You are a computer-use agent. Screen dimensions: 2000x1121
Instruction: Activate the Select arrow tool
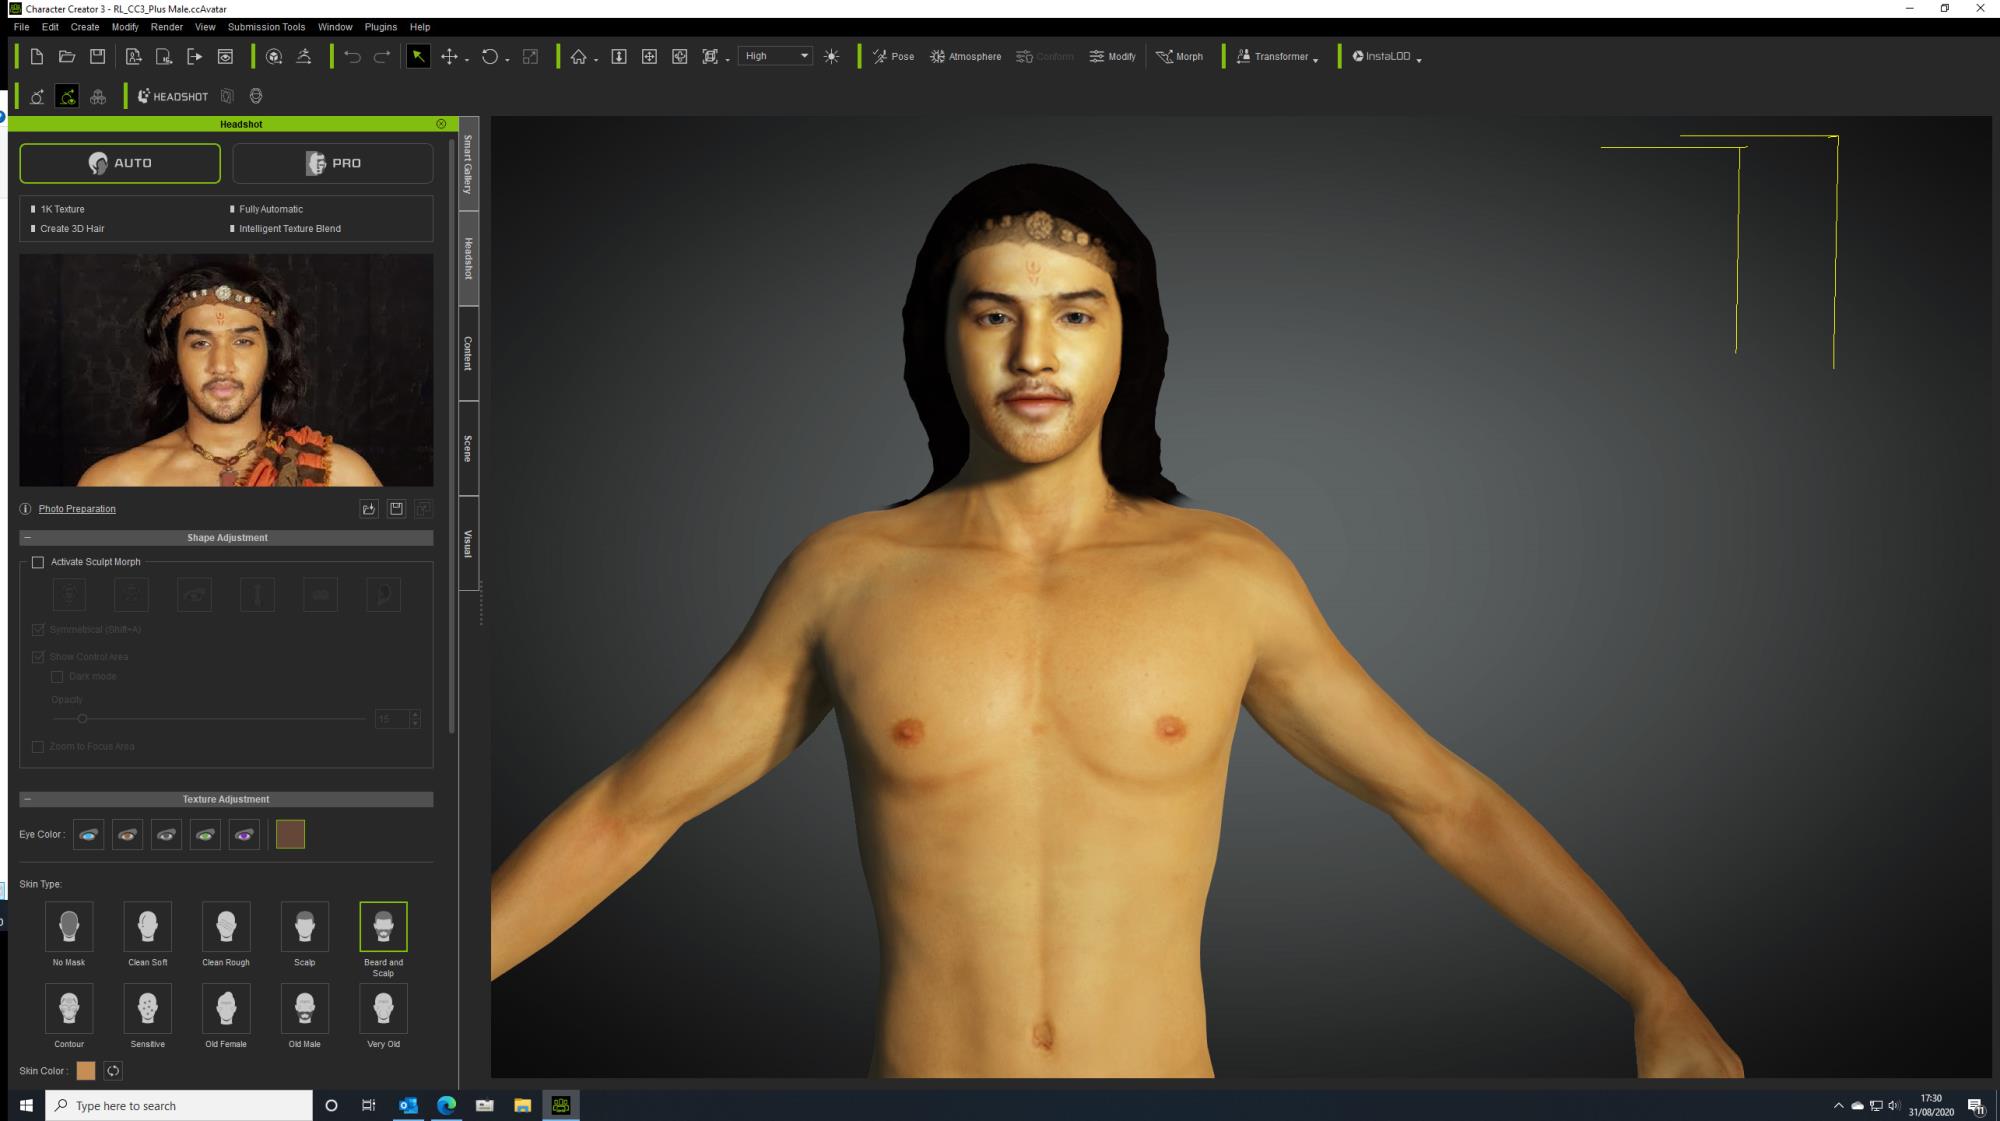[418, 56]
